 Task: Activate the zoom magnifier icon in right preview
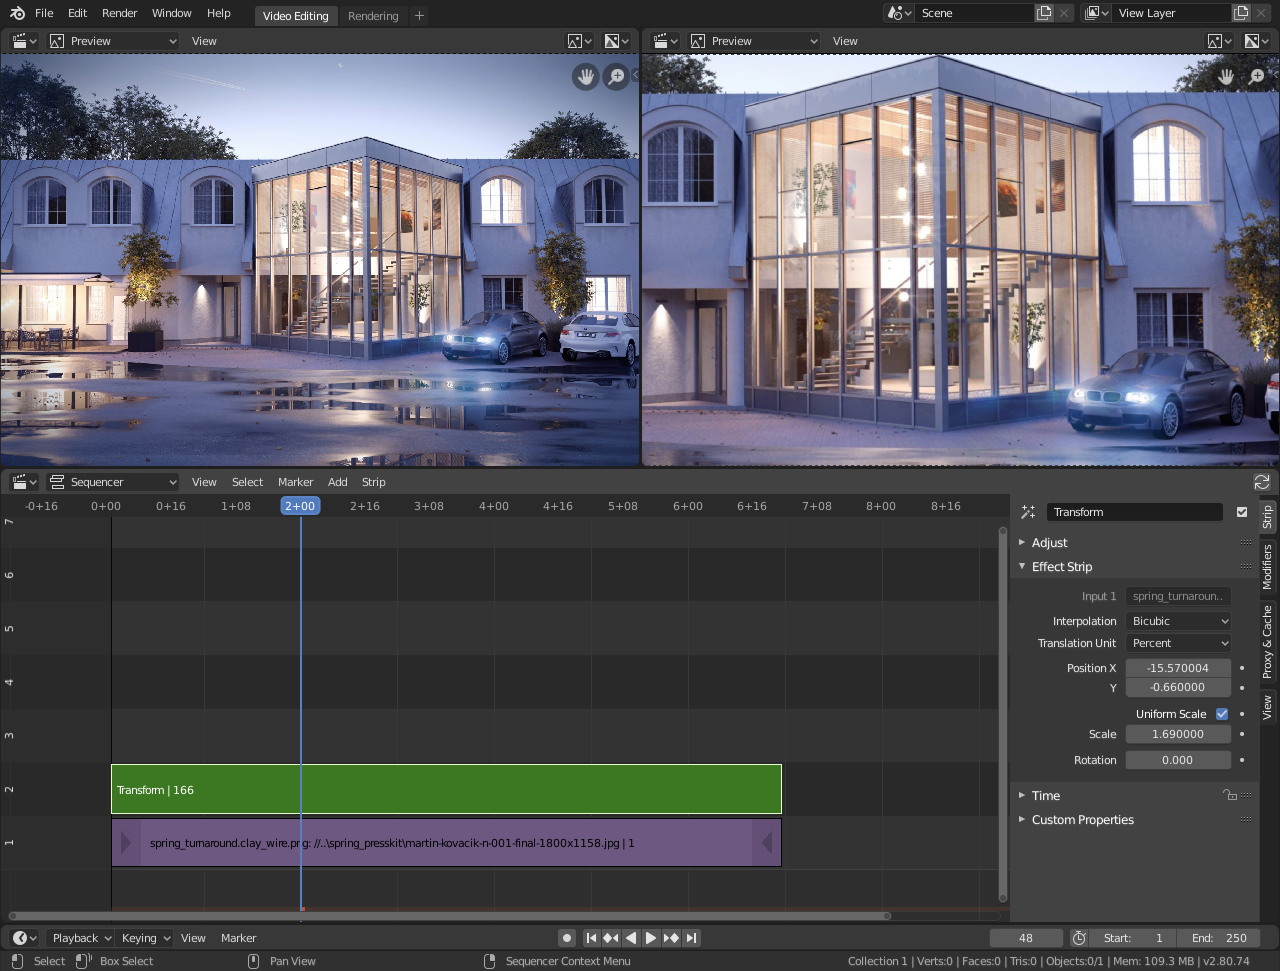point(1257,76)
